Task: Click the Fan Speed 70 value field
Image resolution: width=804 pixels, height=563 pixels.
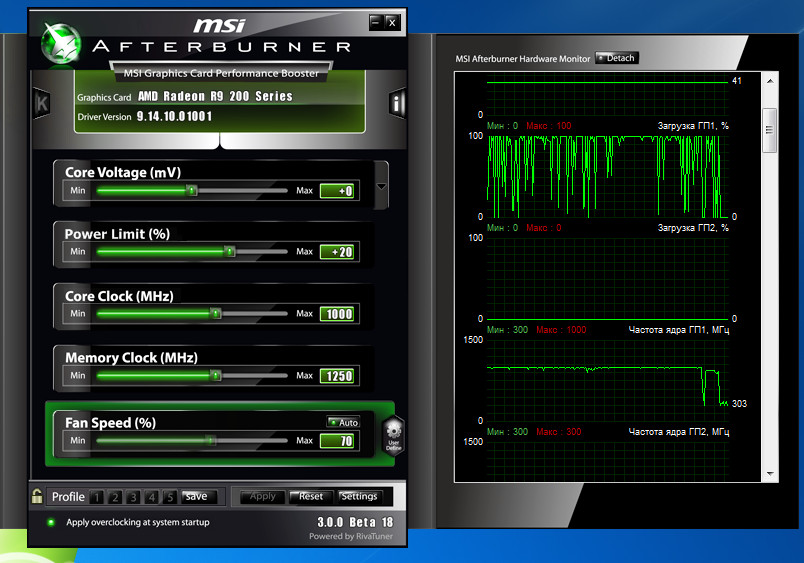Action: click(337, 441)
